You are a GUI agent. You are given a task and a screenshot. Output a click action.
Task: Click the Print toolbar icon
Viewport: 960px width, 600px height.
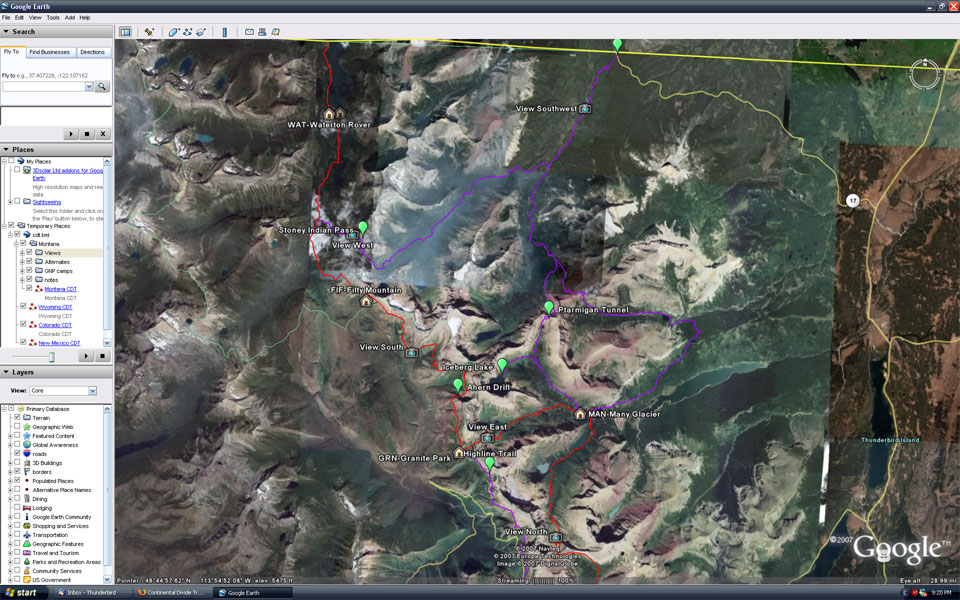[x=262, y=32]
